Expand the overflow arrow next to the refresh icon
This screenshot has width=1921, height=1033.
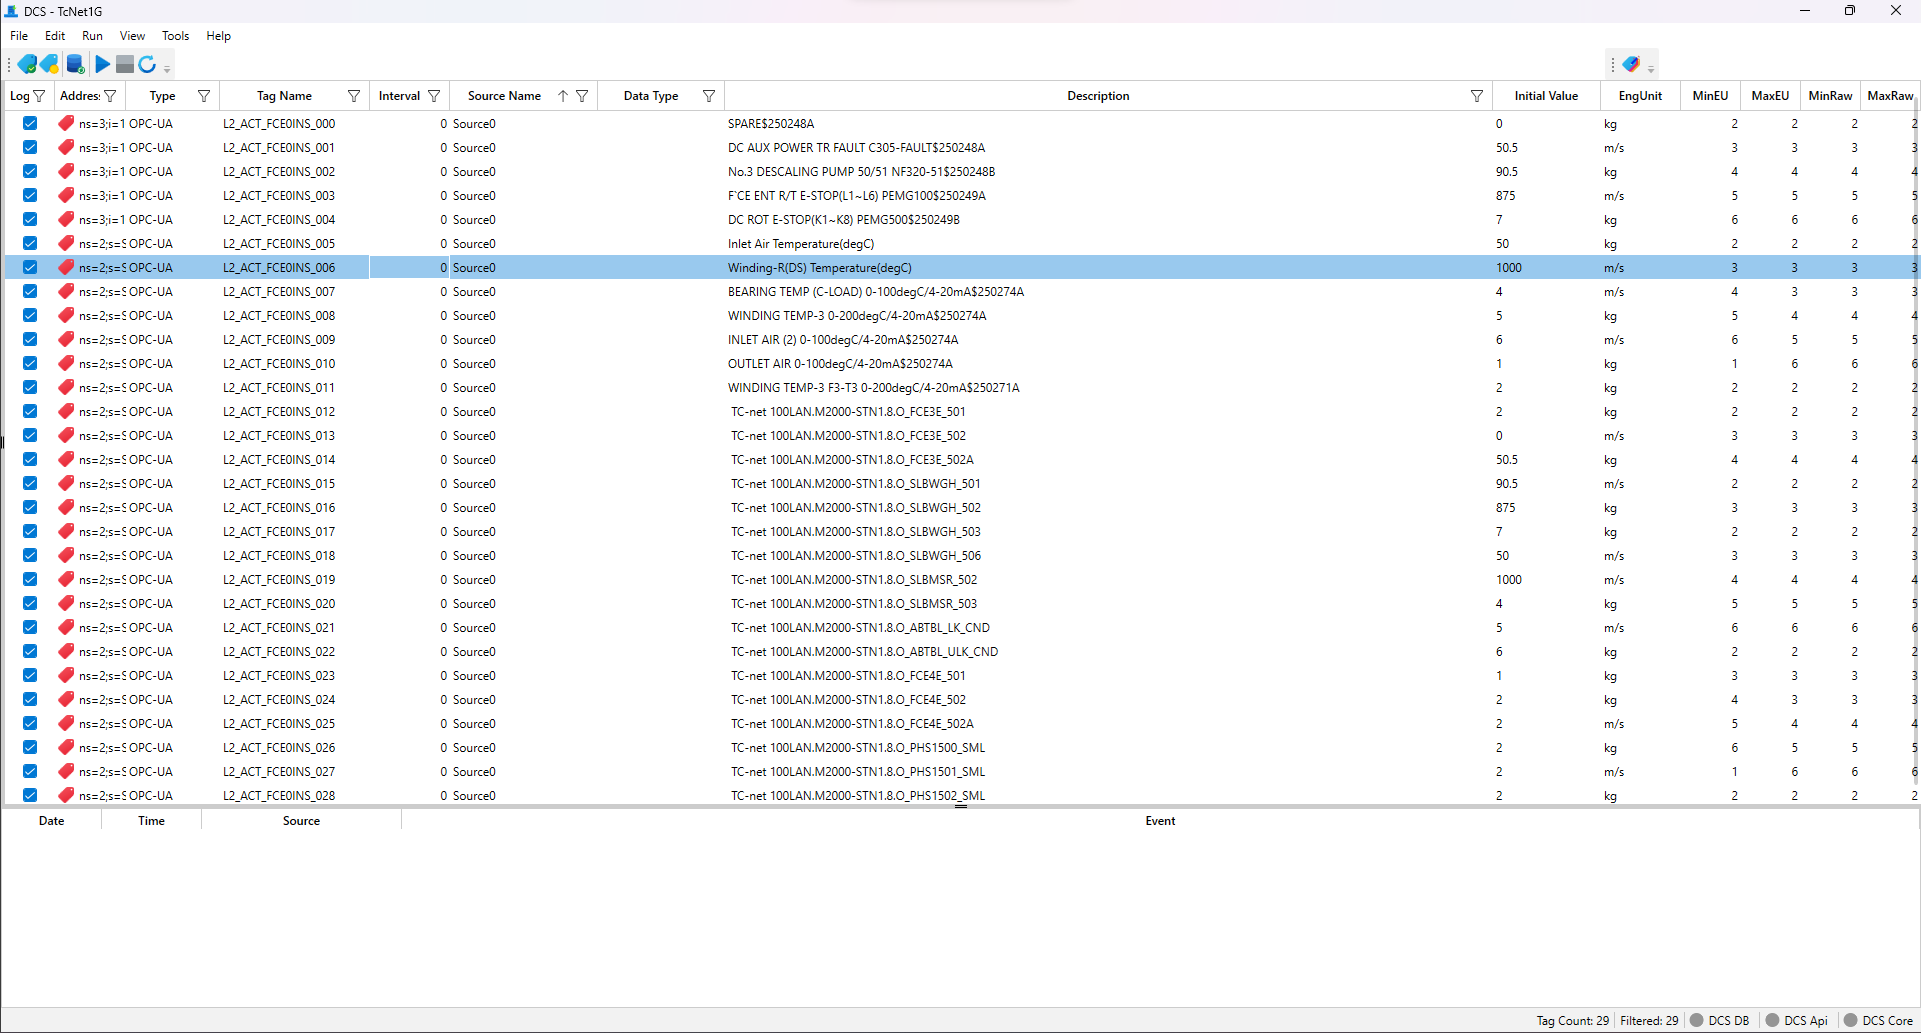166,68
